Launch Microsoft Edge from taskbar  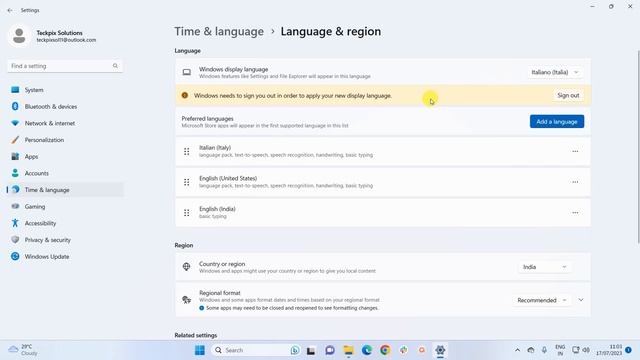pos(367,350)
